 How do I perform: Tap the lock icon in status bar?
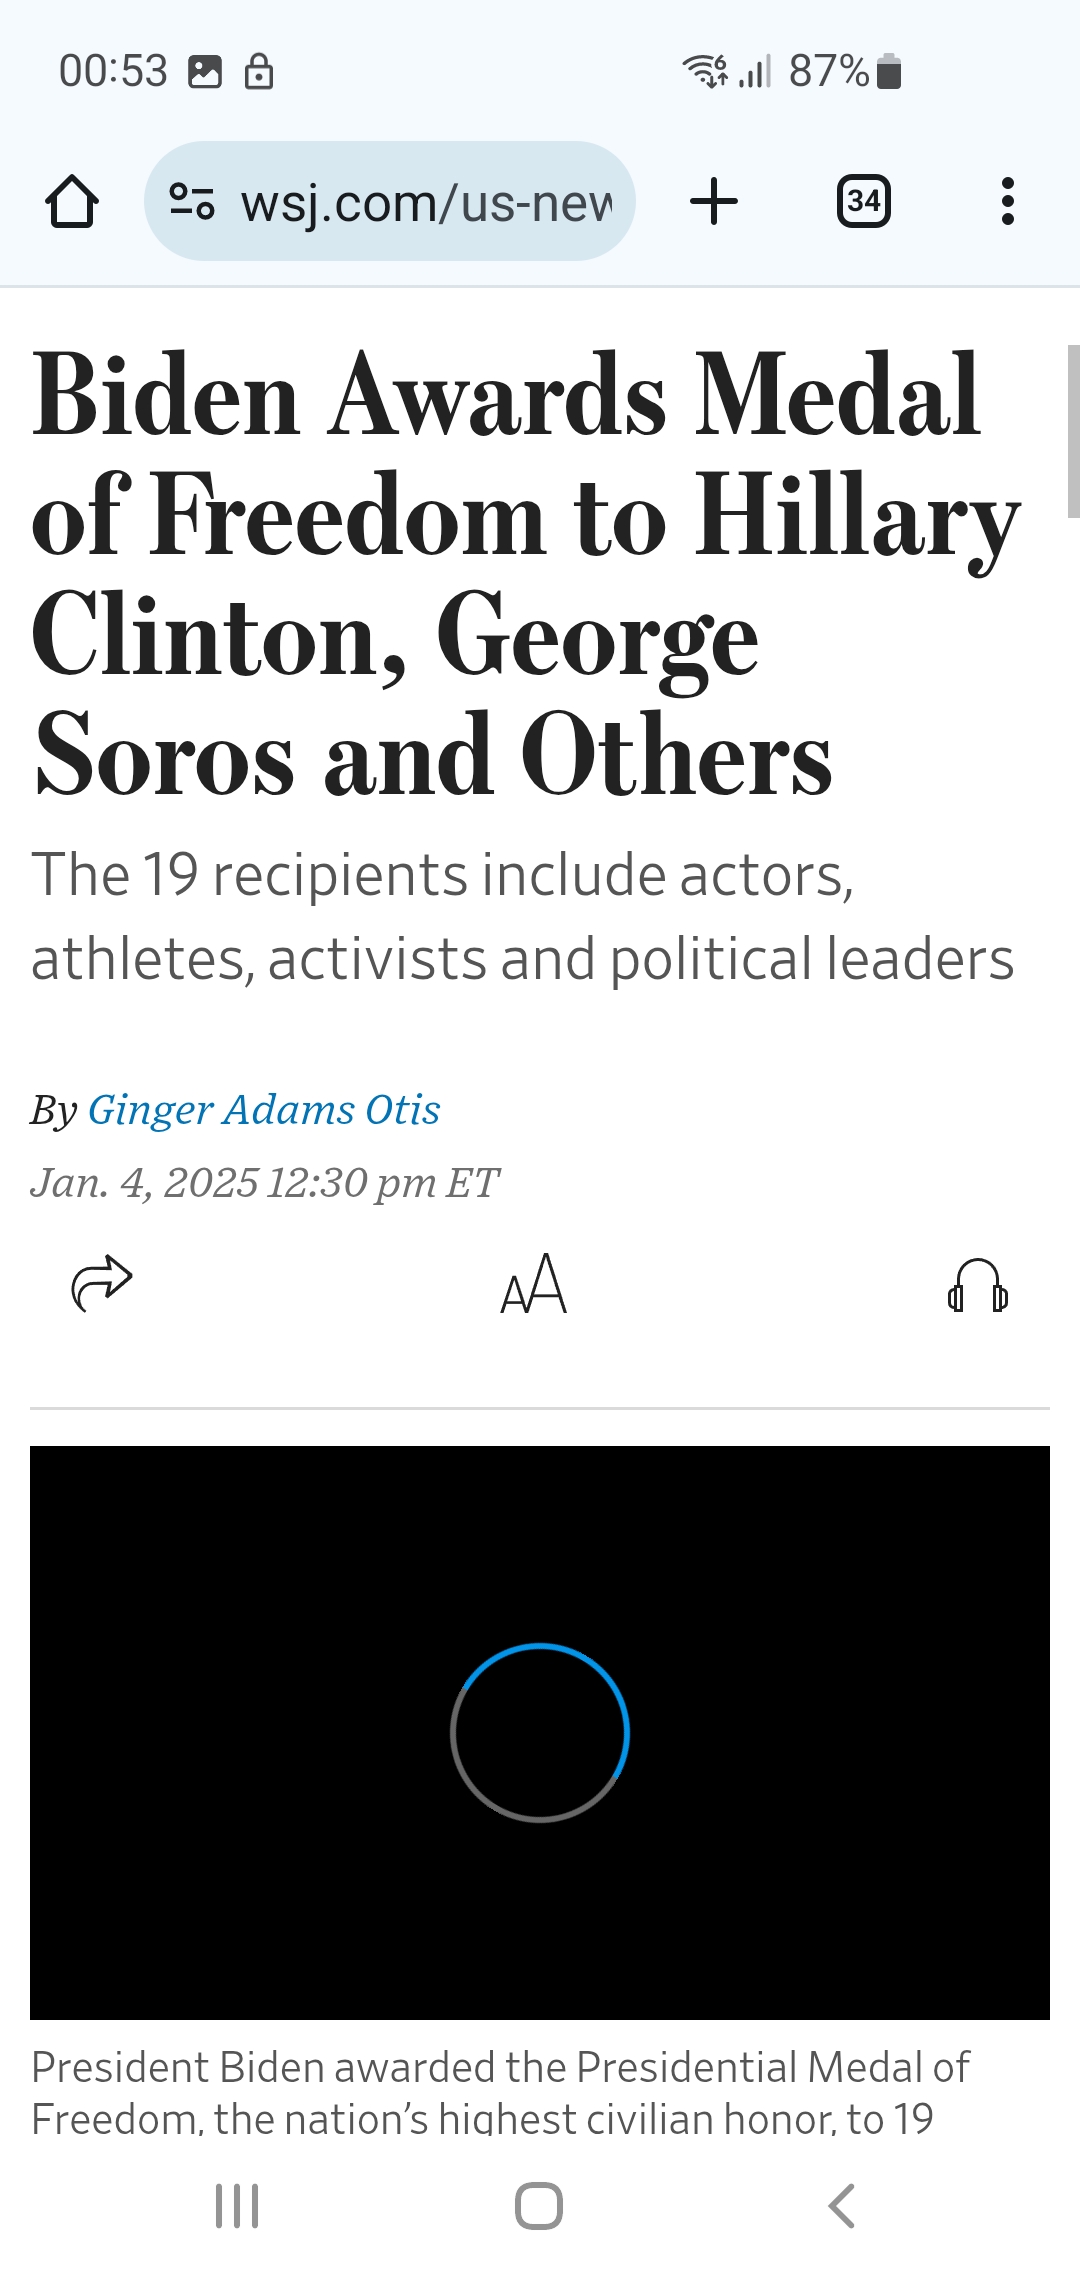[x=259, y=72]
